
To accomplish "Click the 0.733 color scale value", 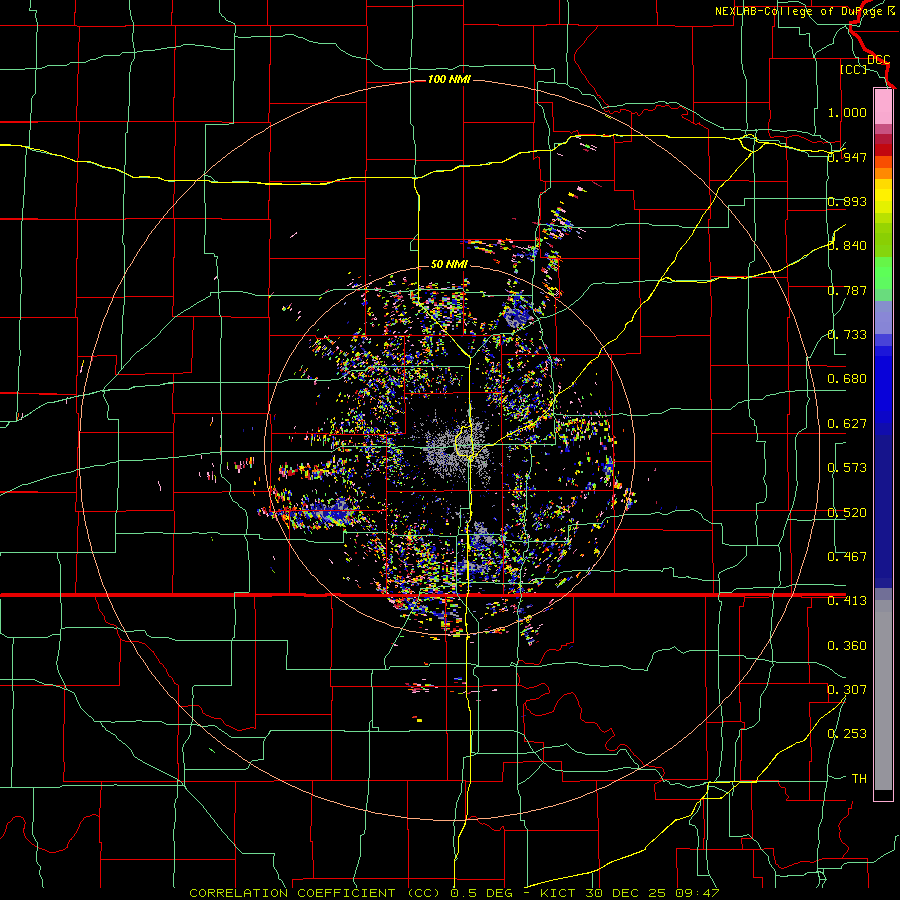I will (x=847, y=335).
